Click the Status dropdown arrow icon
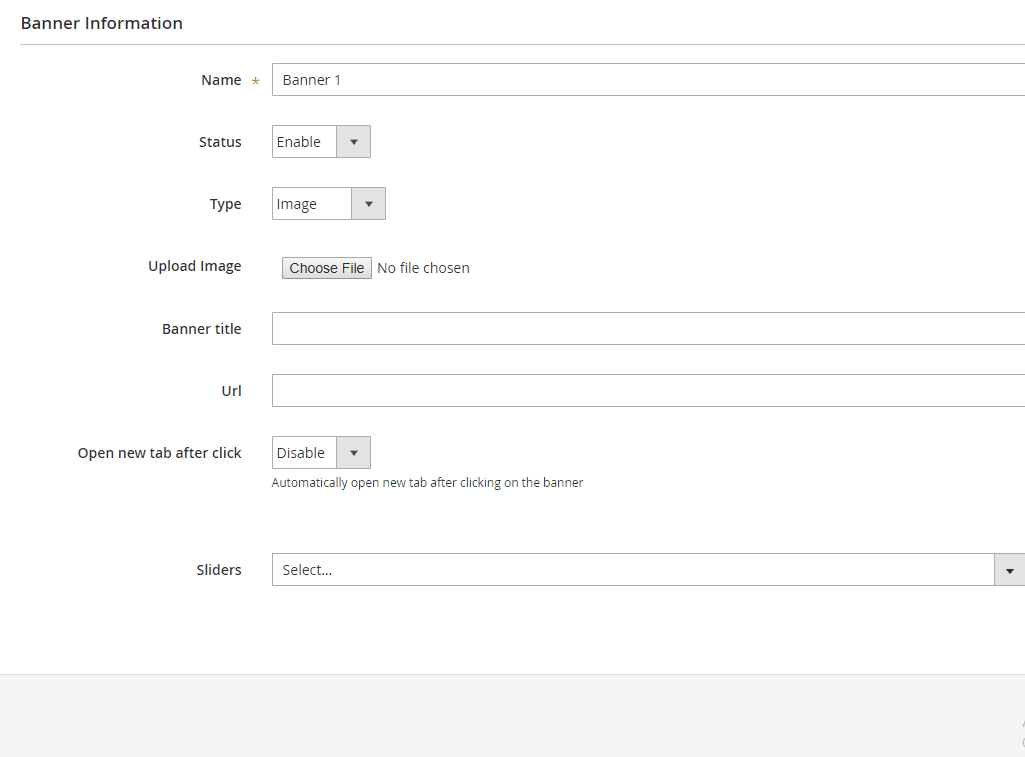The height and width of the screenshot is (757, 1025). [x=353, y=142]
